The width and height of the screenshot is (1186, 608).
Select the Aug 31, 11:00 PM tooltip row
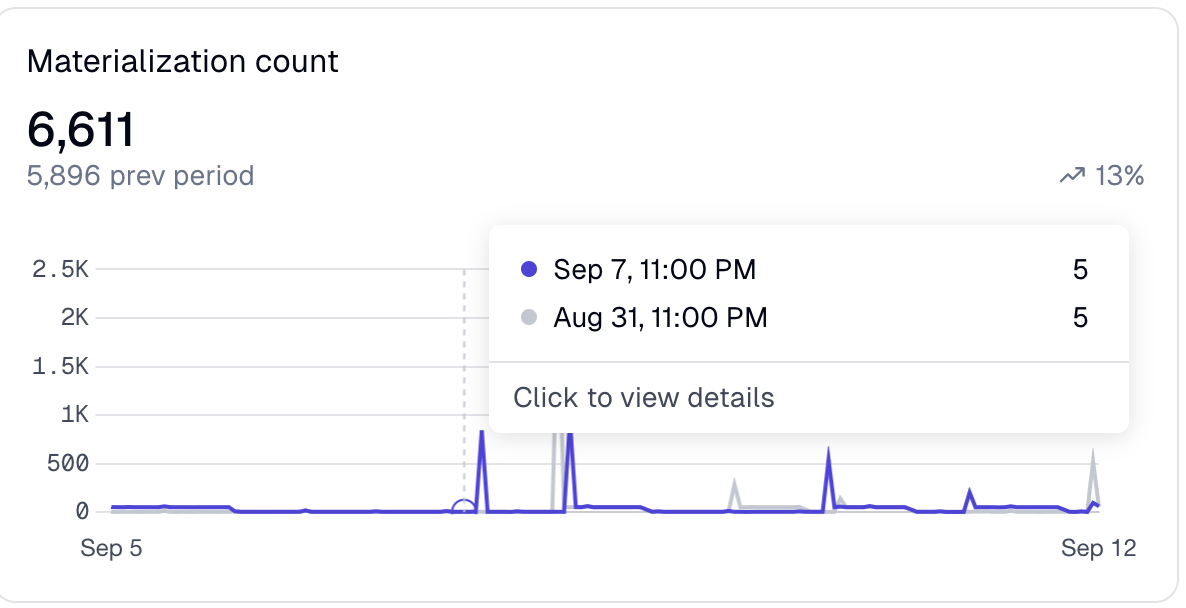[x=661, y=318]
